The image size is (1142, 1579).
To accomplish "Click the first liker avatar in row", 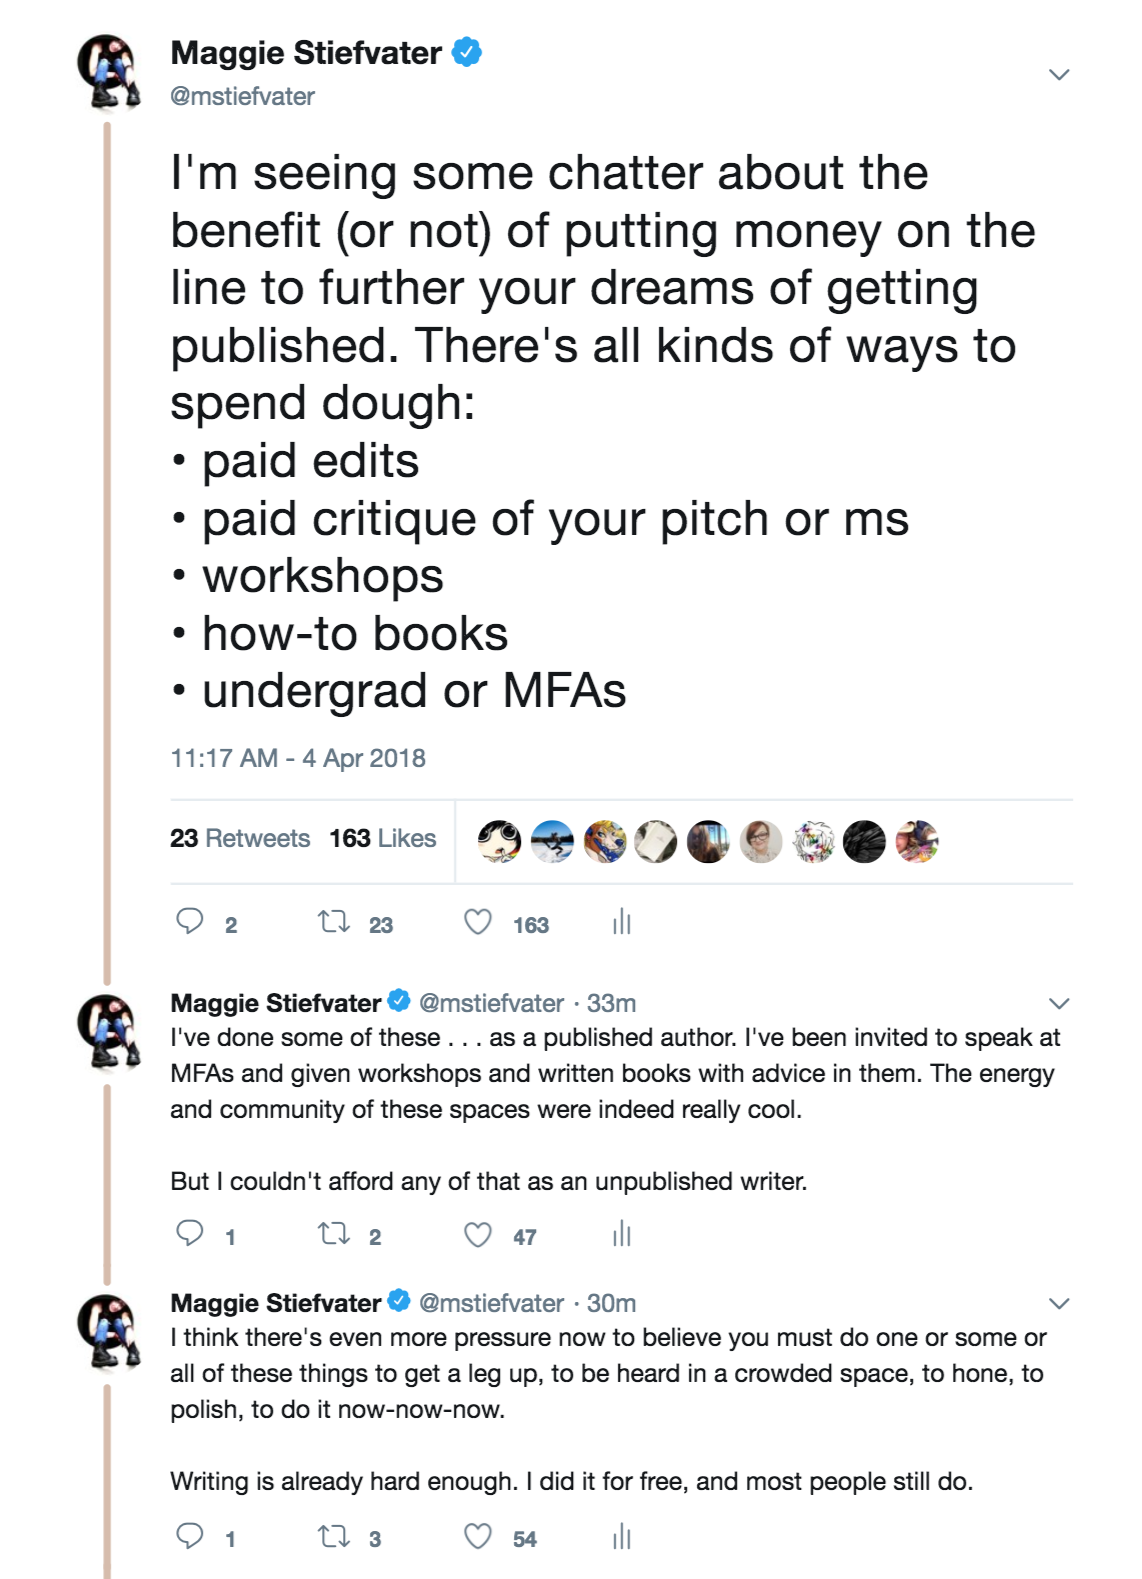I will click(499, 841).
